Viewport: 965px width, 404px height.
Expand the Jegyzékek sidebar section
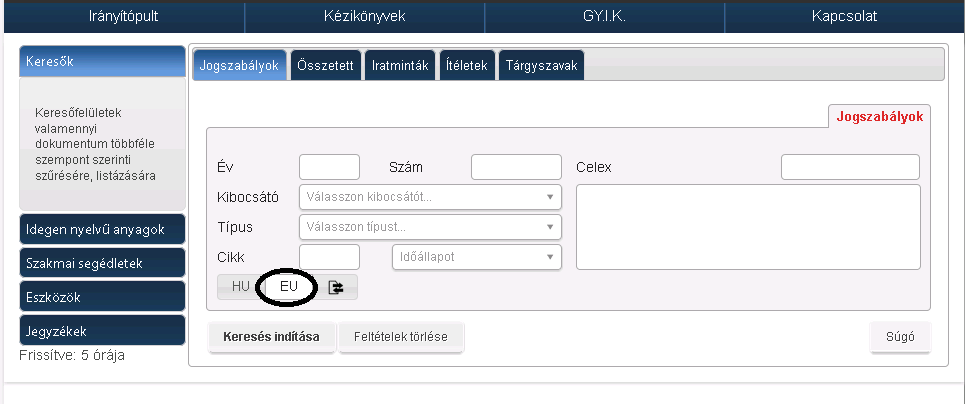coord(102,331)
